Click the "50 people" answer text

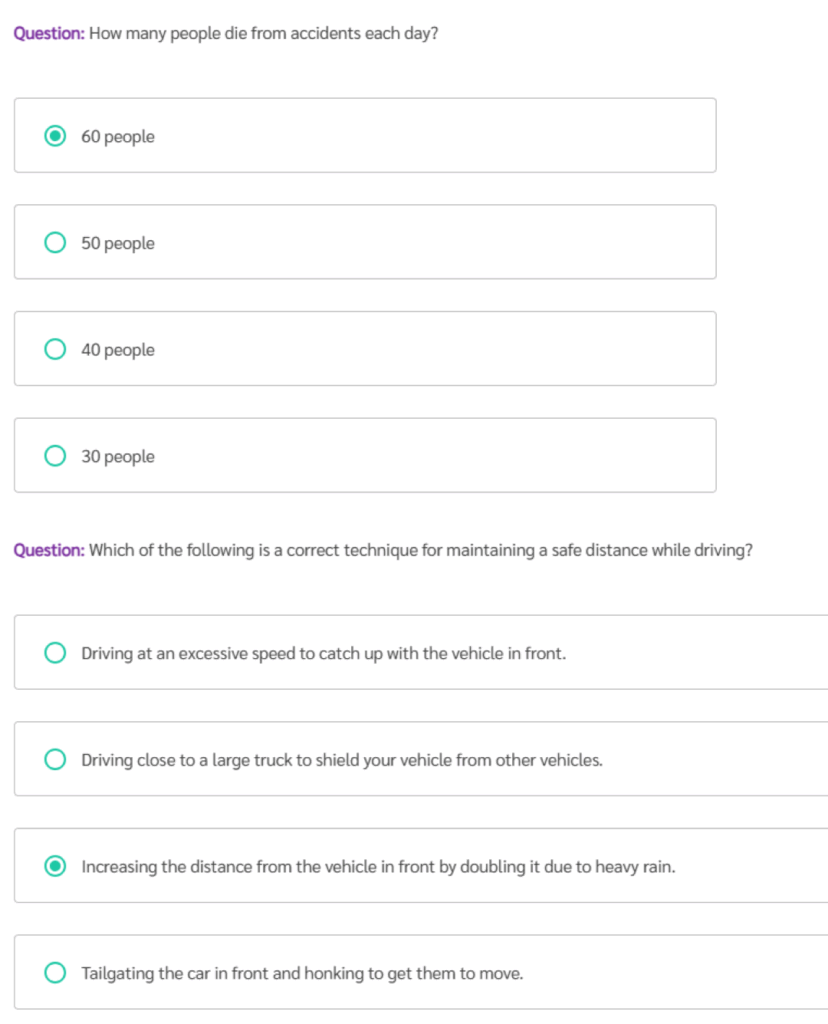pos(118,244)
